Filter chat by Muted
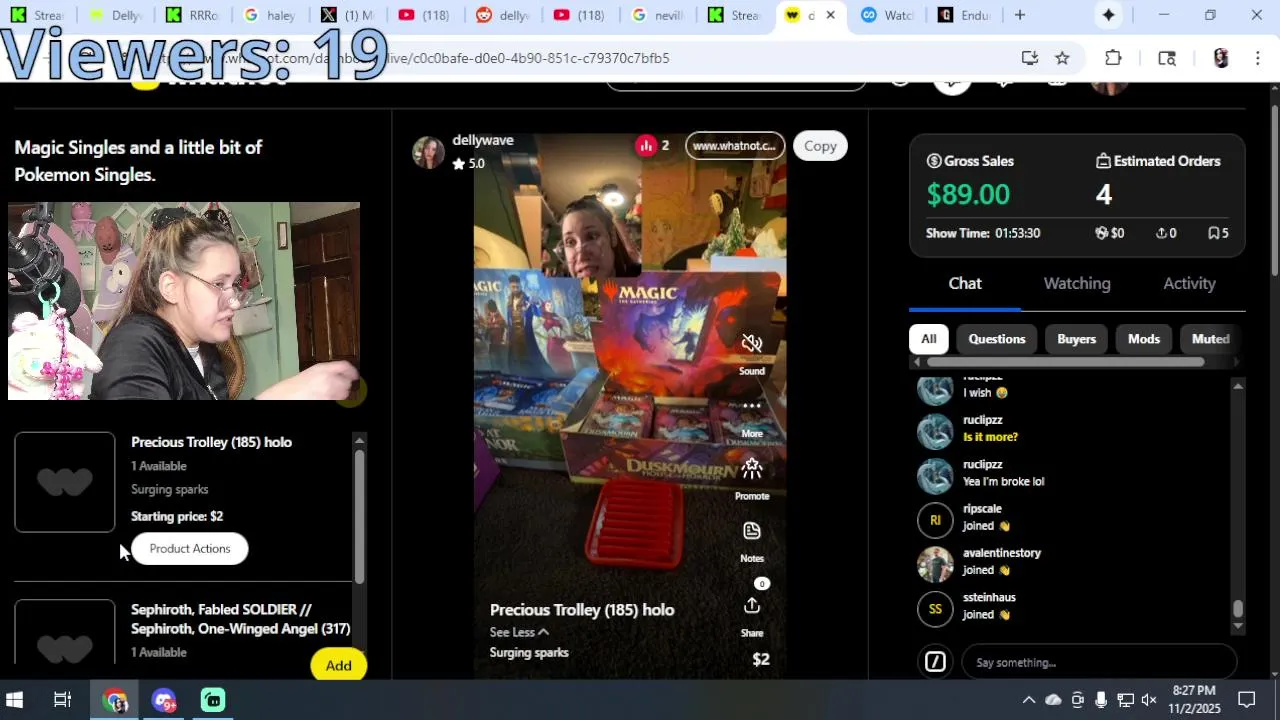 1210,339
